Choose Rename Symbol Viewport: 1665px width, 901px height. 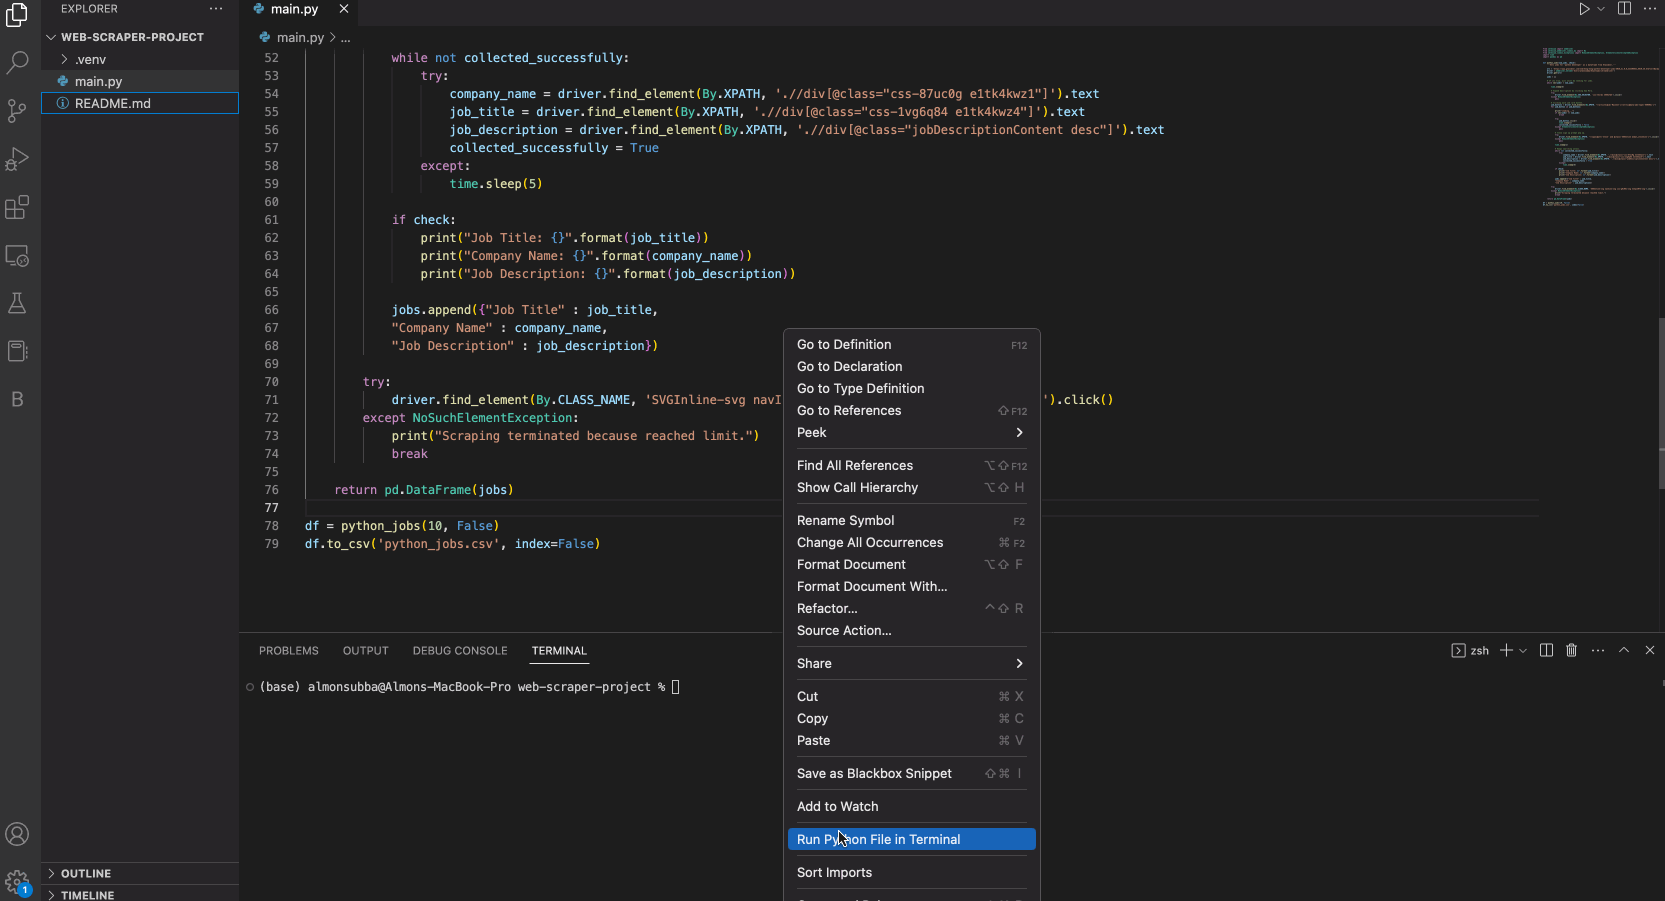point(911,521)
